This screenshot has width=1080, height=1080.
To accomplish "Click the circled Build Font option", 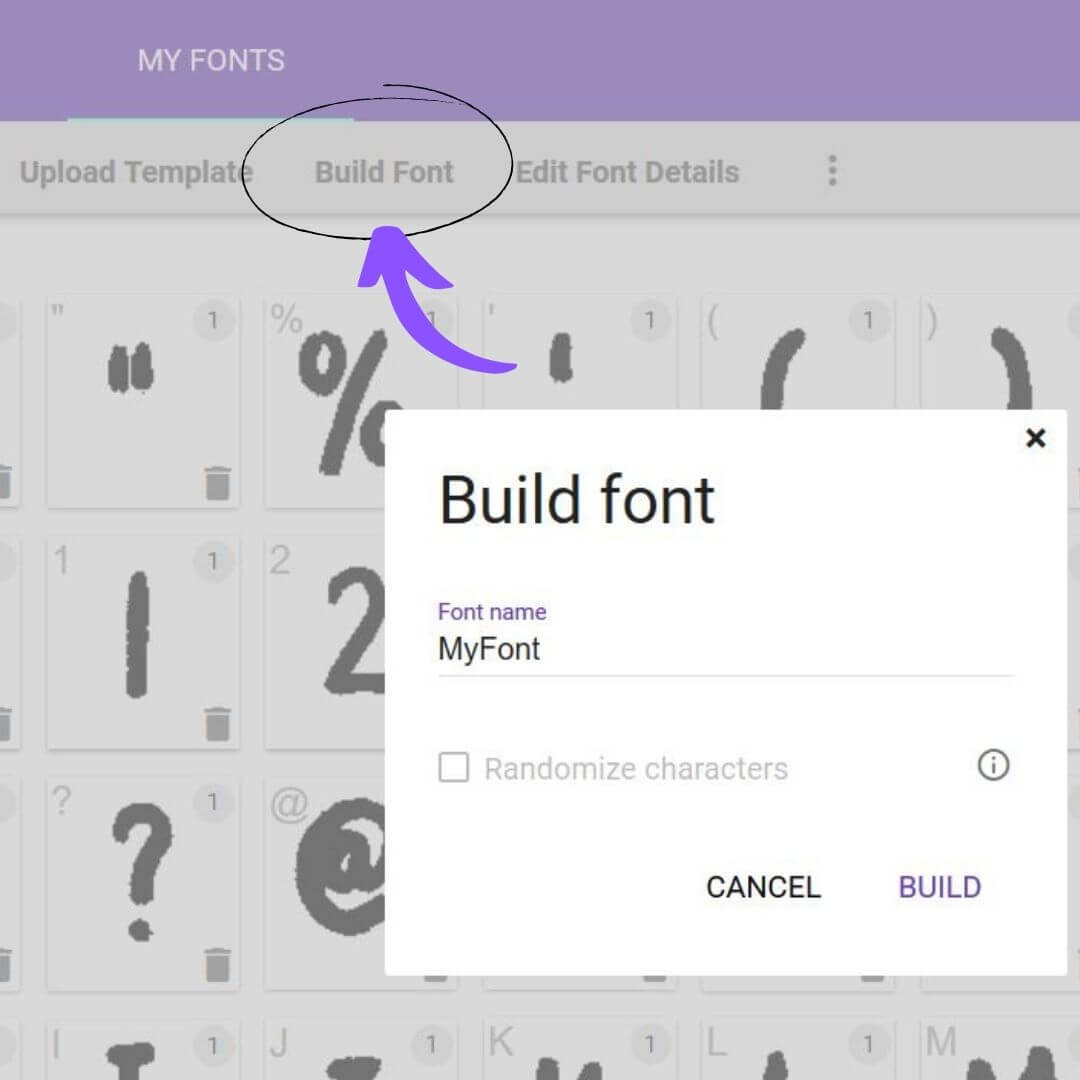I will pos(384,171).
